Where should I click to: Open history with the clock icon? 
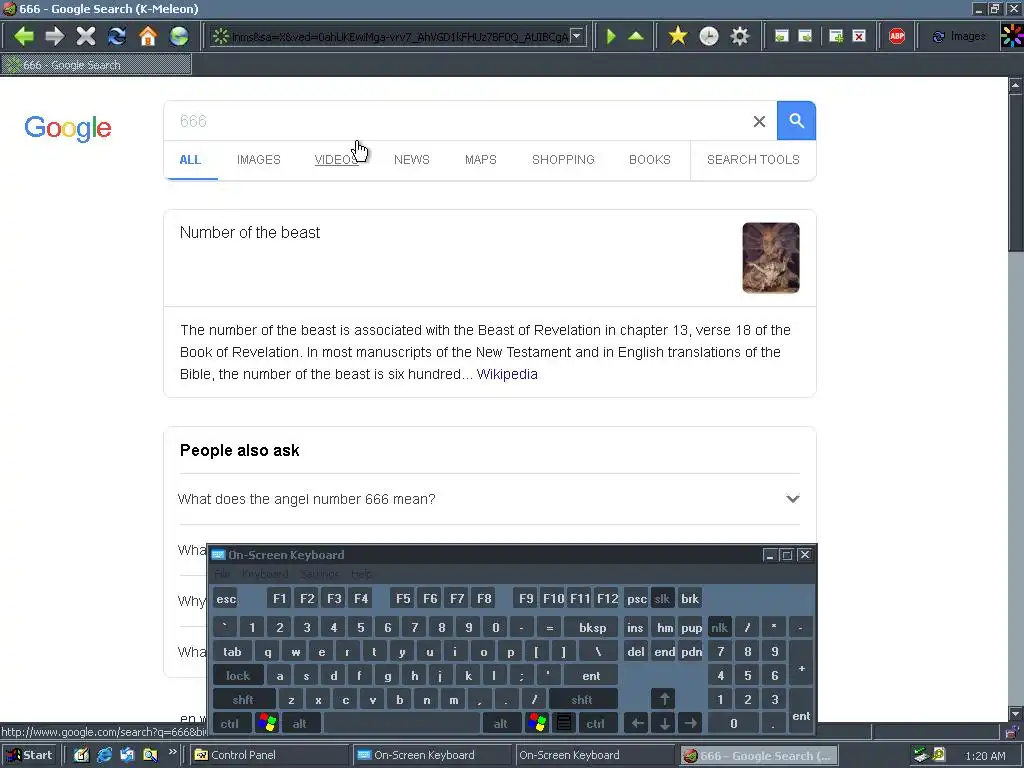709,36
